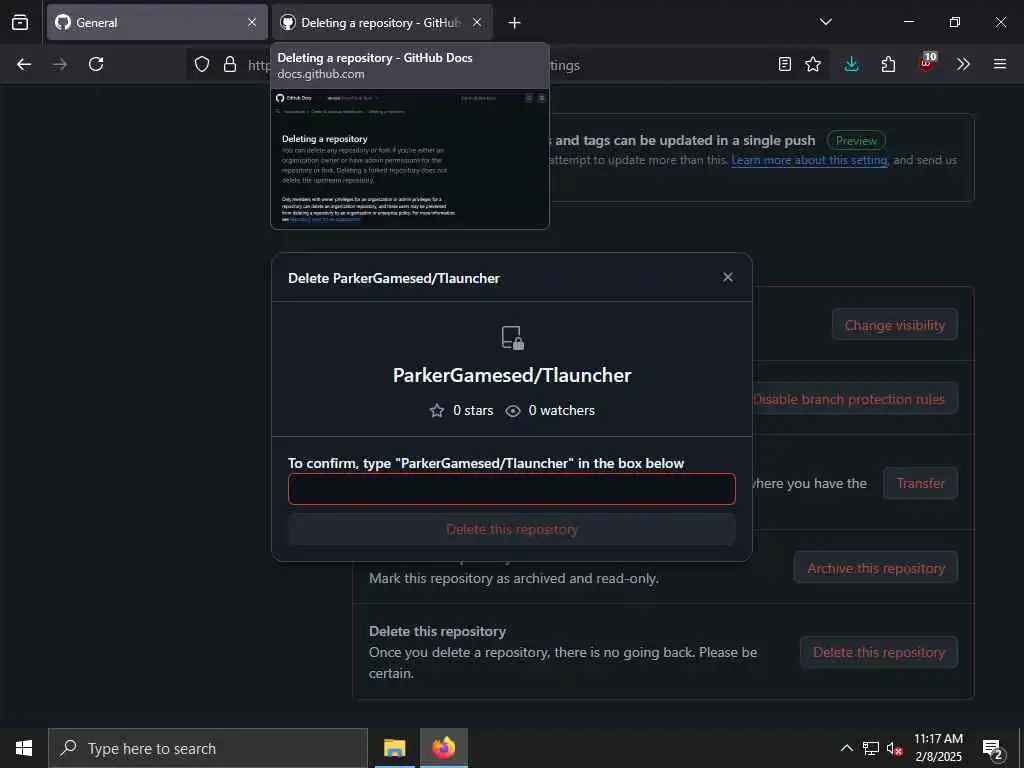Switch to the General GitHub tab
This screenshot has height=768, width=1024.
point(157,22)
